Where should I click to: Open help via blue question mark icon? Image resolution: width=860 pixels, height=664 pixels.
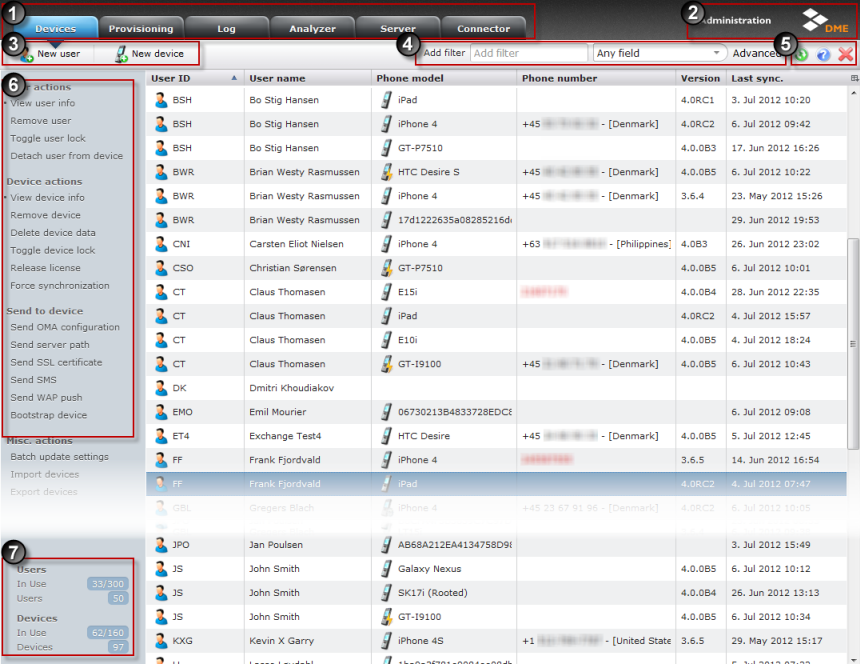(x=824, y=53)
